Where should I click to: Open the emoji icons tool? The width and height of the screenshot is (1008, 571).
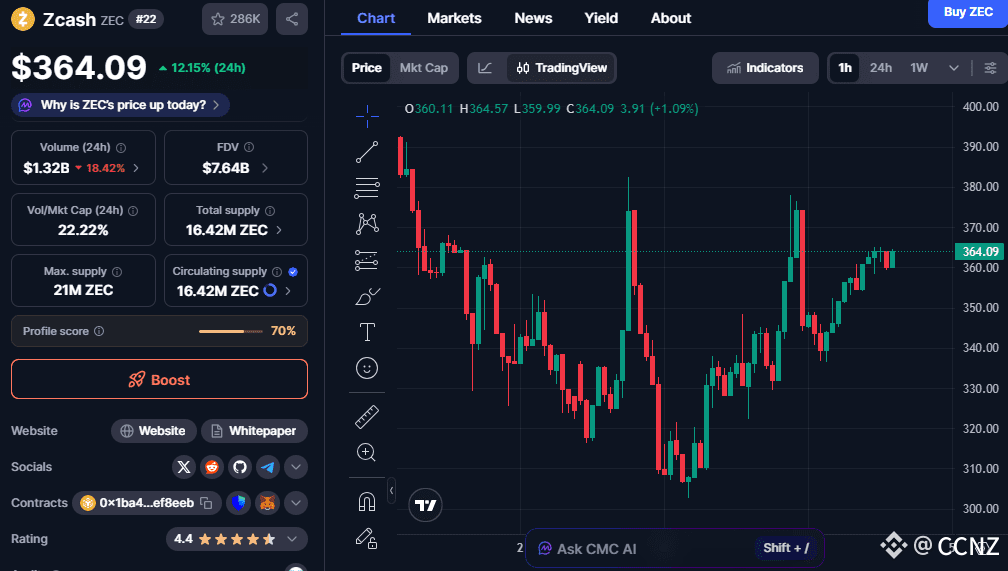(367, 368)
